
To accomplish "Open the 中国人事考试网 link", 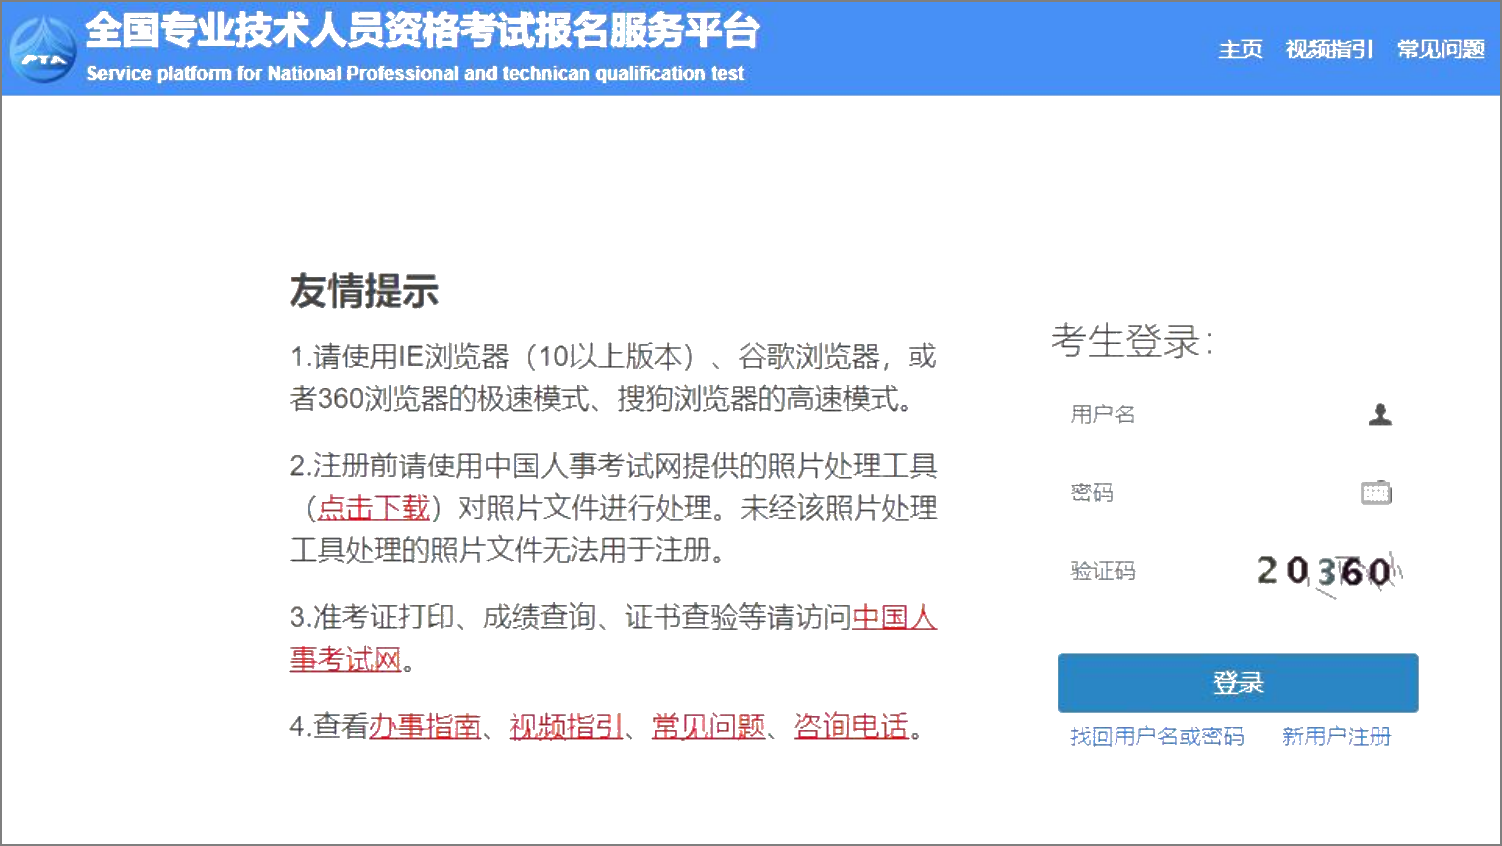I will point(894,619).
